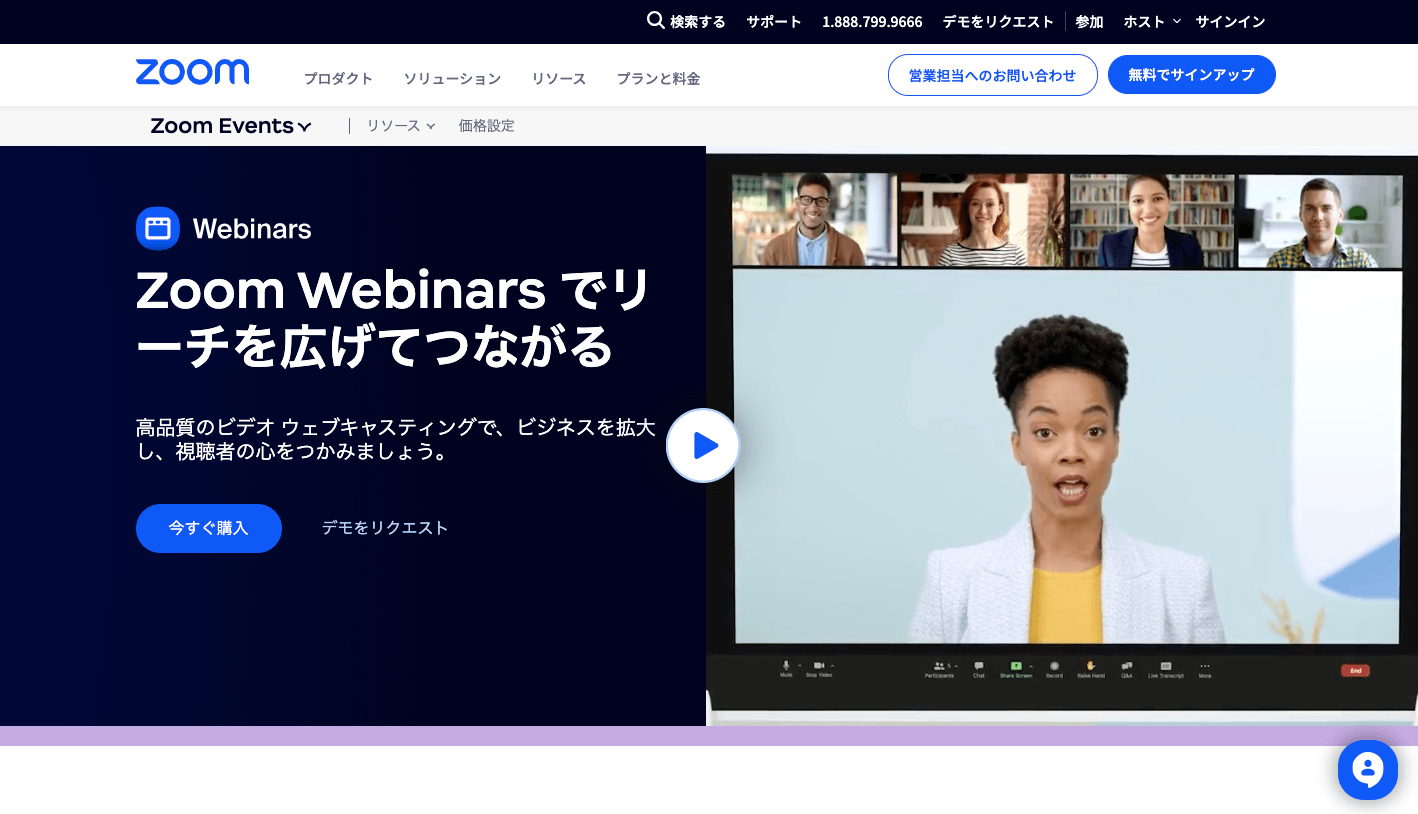Click the Mute microphone icon in video
This screenshot has height=814, width=1418.
786,665
